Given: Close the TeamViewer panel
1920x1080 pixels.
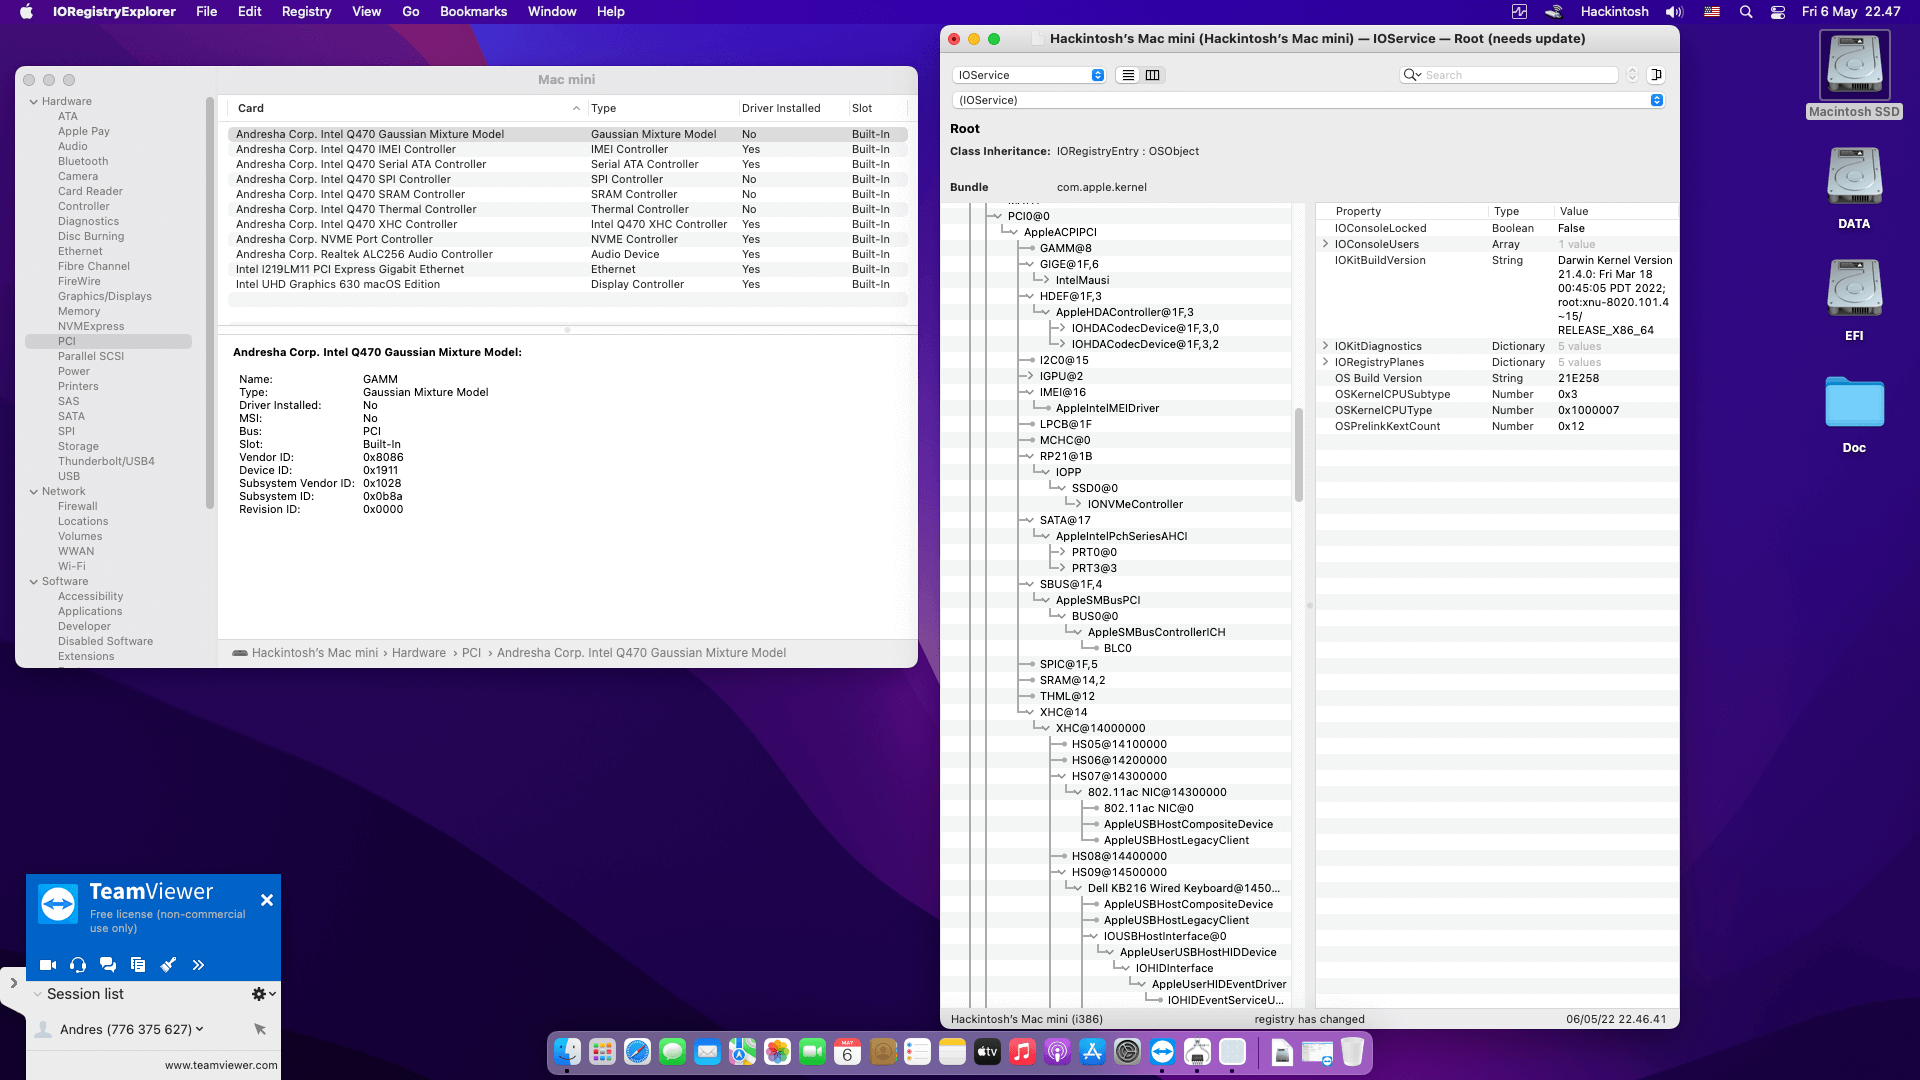Looking at the screenshot, I should 267,900.
